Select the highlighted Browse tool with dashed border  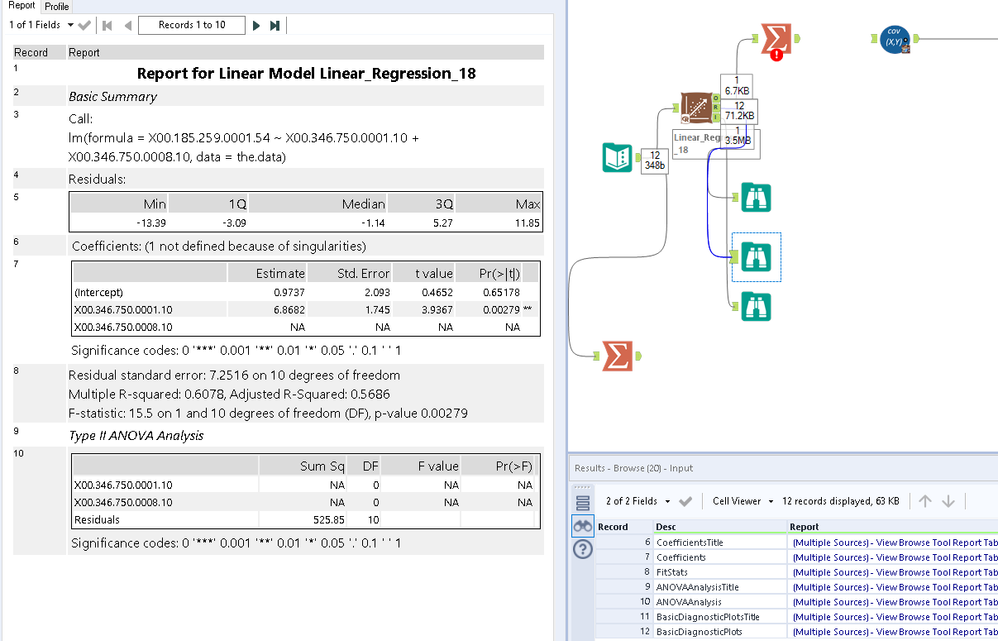755,257
